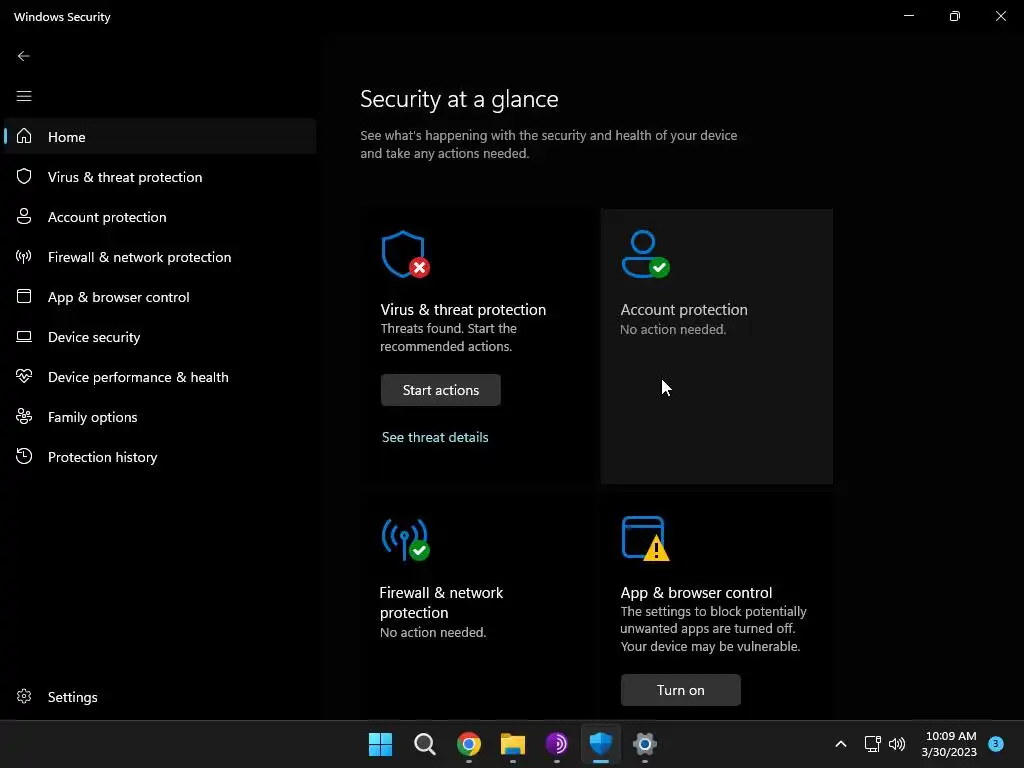Screen dimensions: 1024x768
Task: Open the Windows Start menu
Action: click(x=380, y=744)
